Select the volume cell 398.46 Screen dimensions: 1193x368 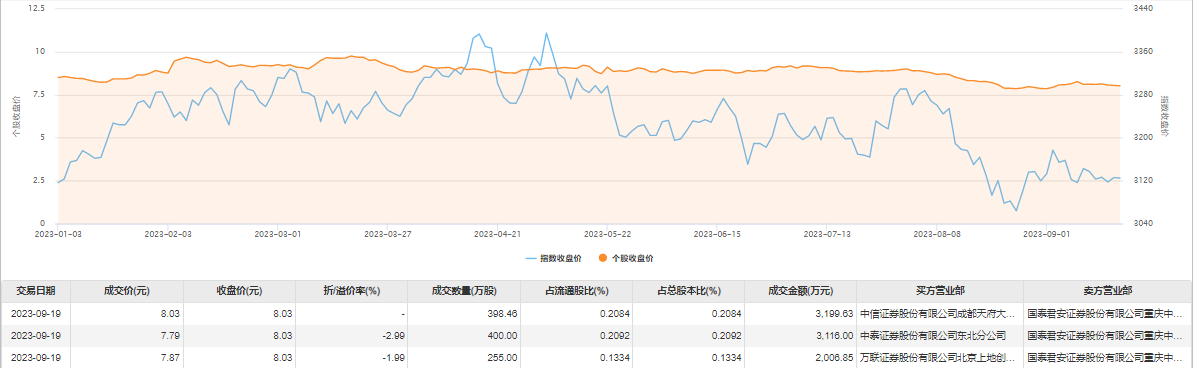click(502, 313)
